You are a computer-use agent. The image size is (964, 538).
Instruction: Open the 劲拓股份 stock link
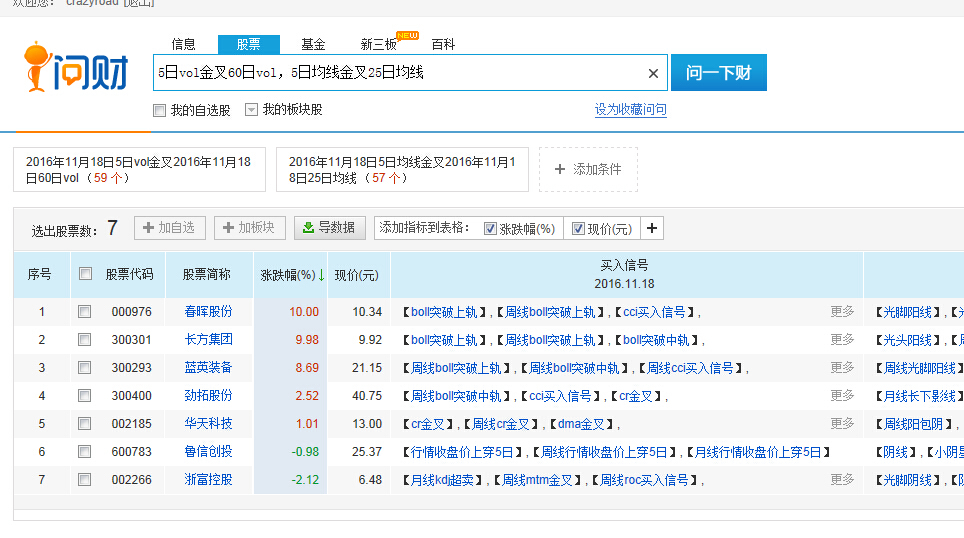pos(208,395)
